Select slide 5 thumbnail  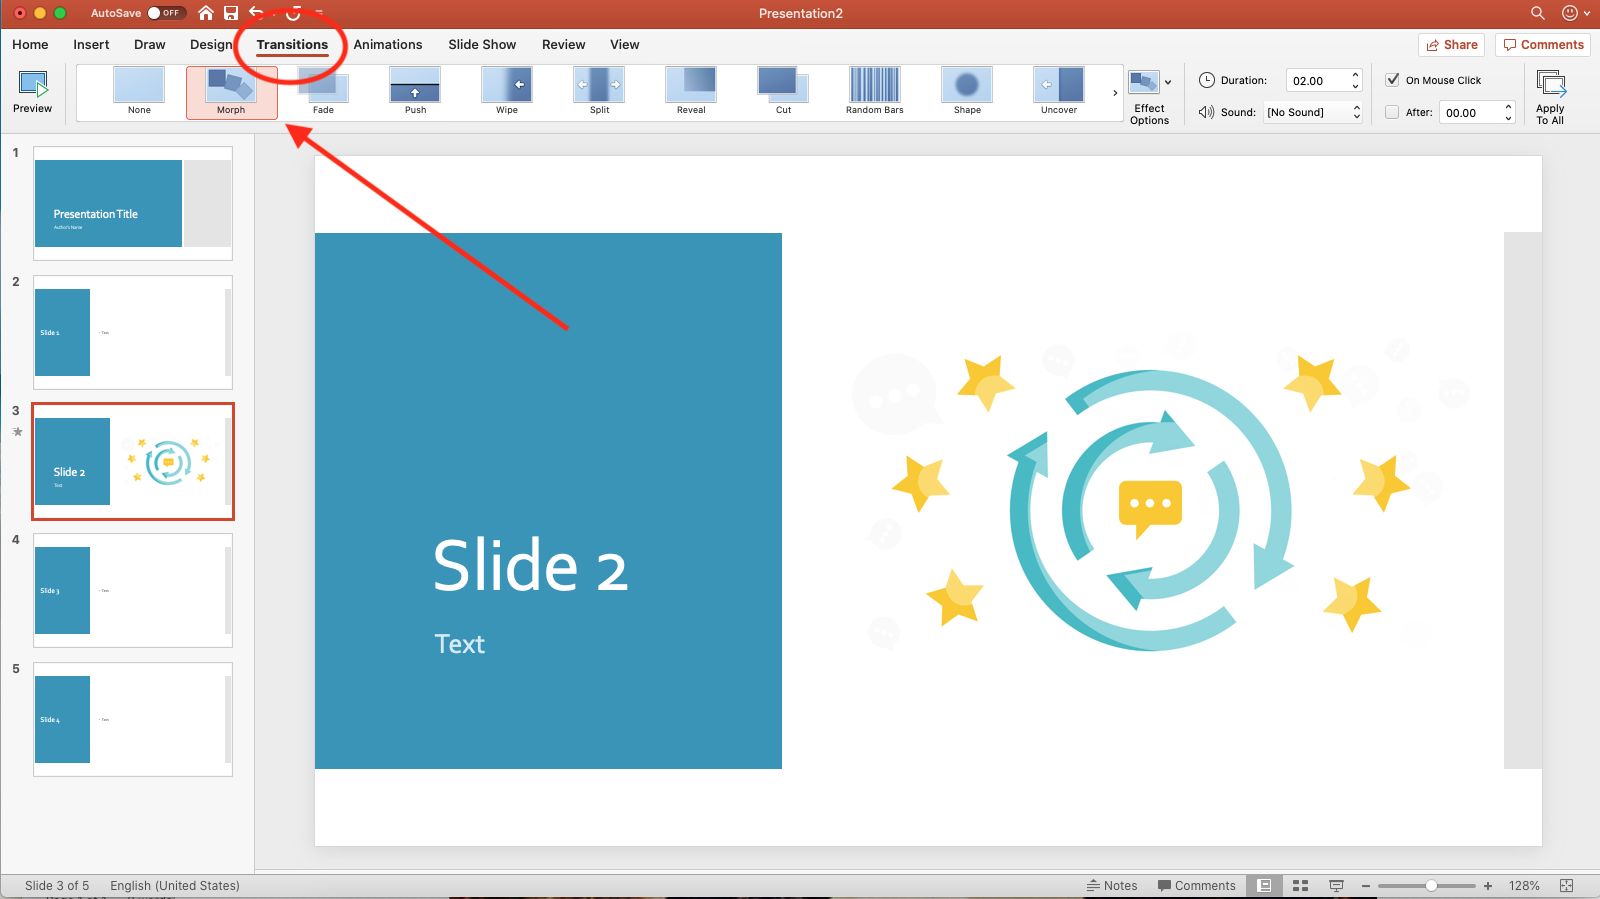133,720
